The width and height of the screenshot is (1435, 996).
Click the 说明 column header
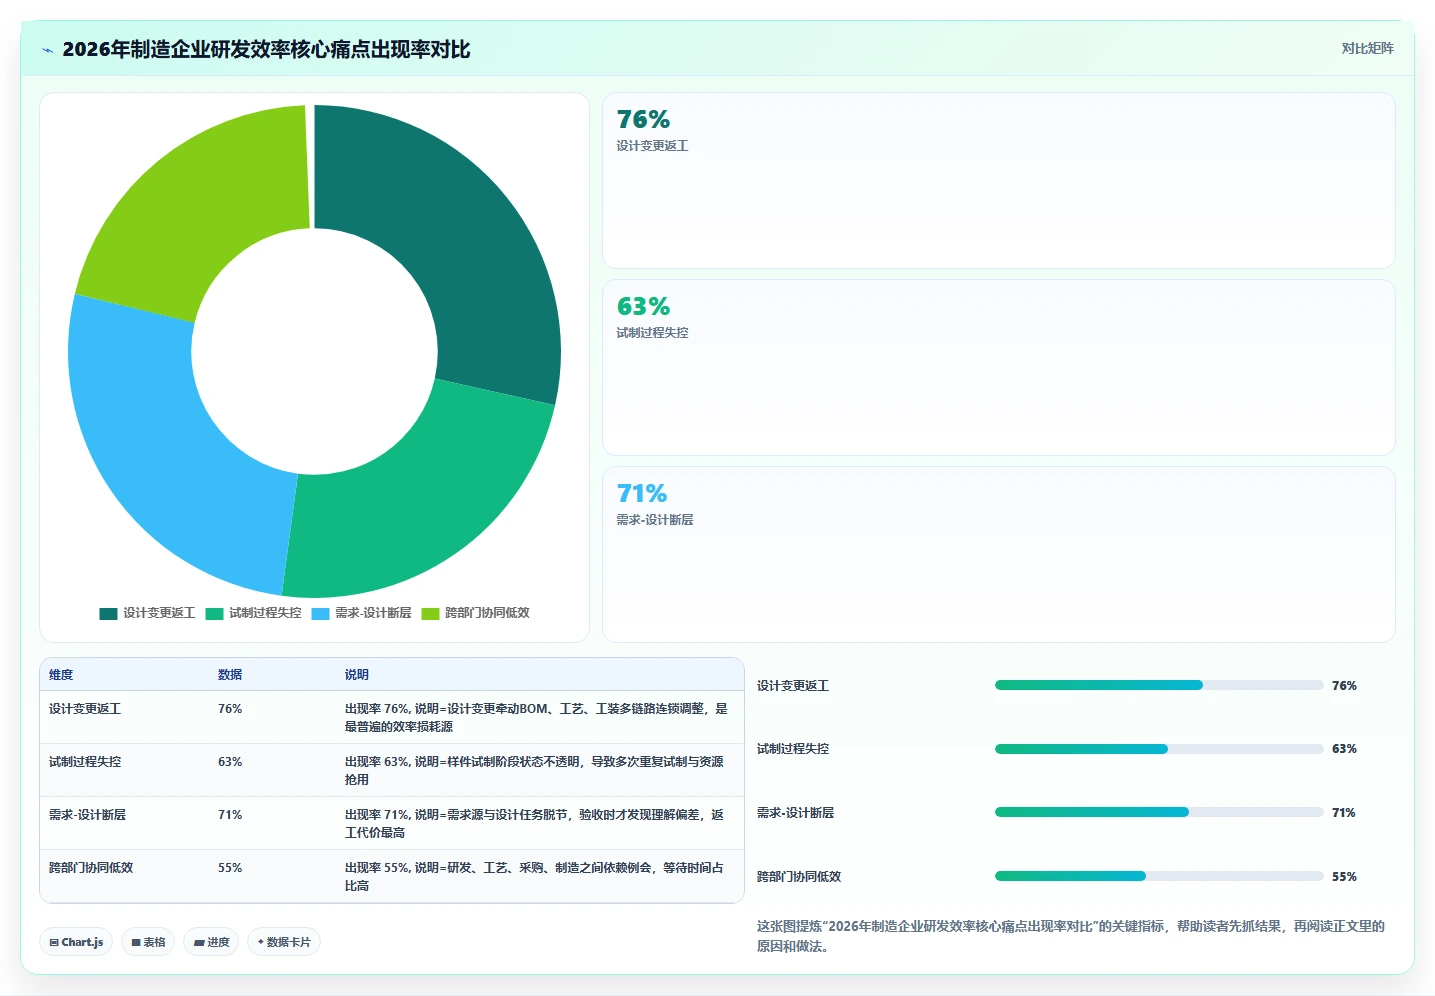coord(357,675)
